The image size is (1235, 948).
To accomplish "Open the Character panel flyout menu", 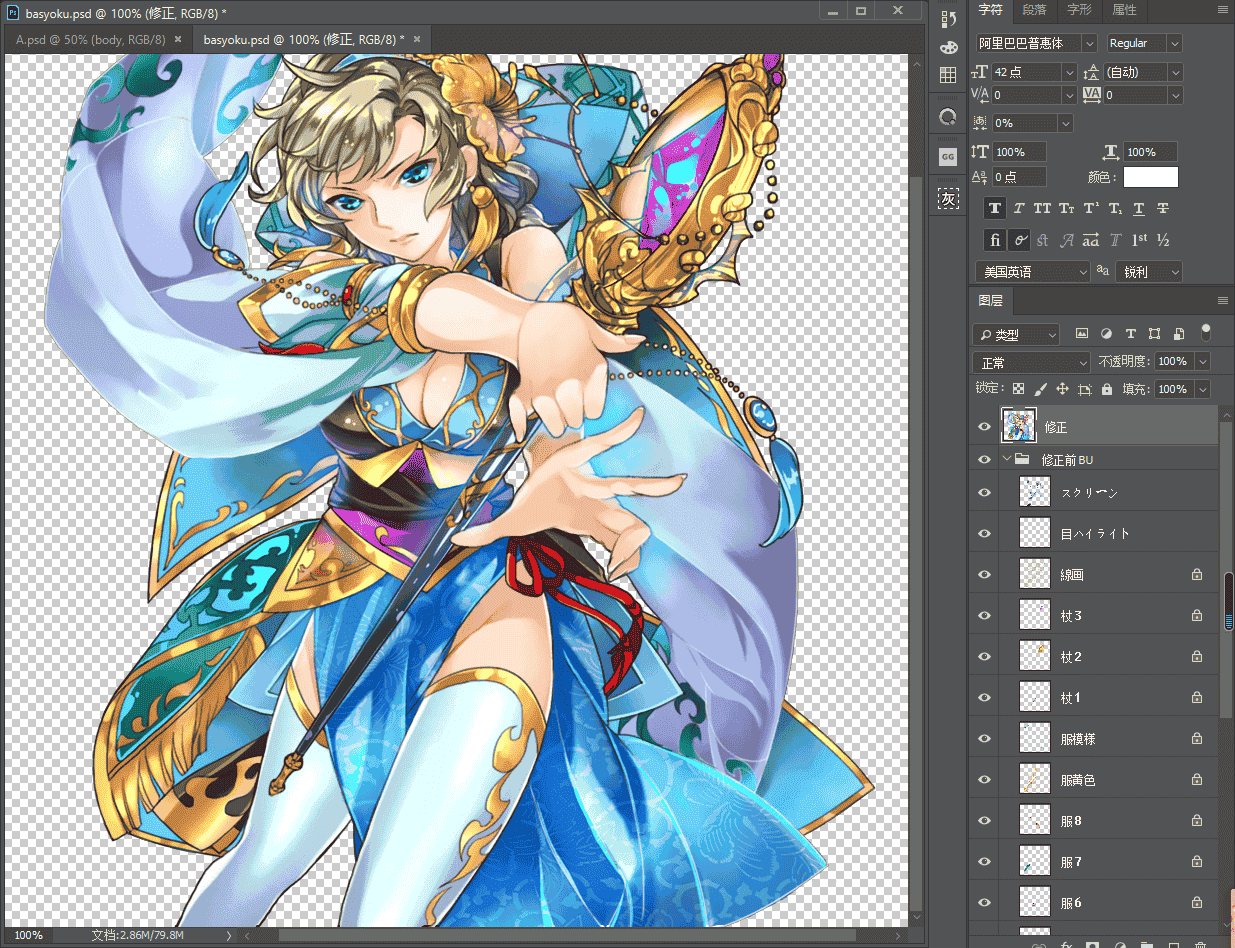I will 1222,10.
